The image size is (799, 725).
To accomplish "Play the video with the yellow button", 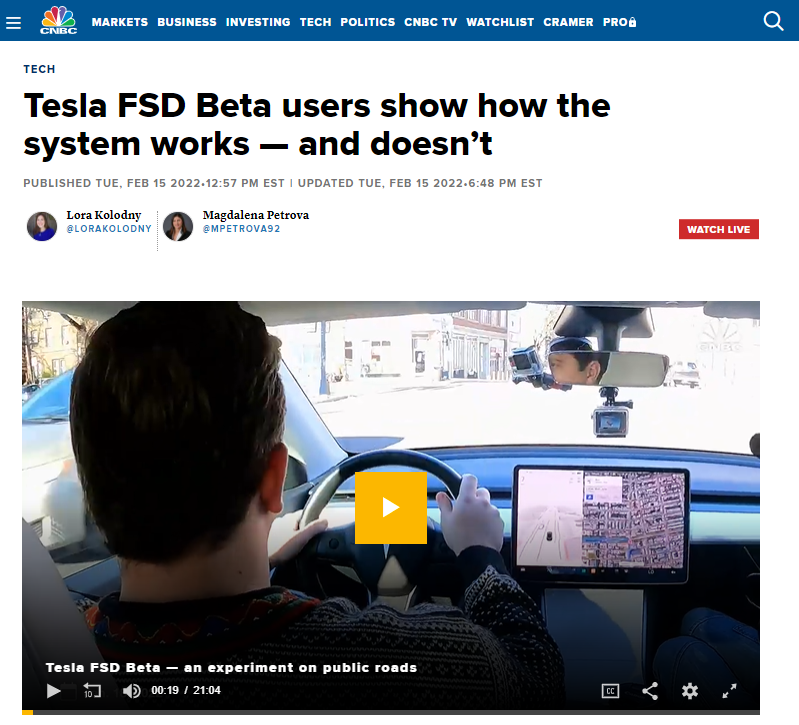I will pyautogui.click(x=391, y=507).
